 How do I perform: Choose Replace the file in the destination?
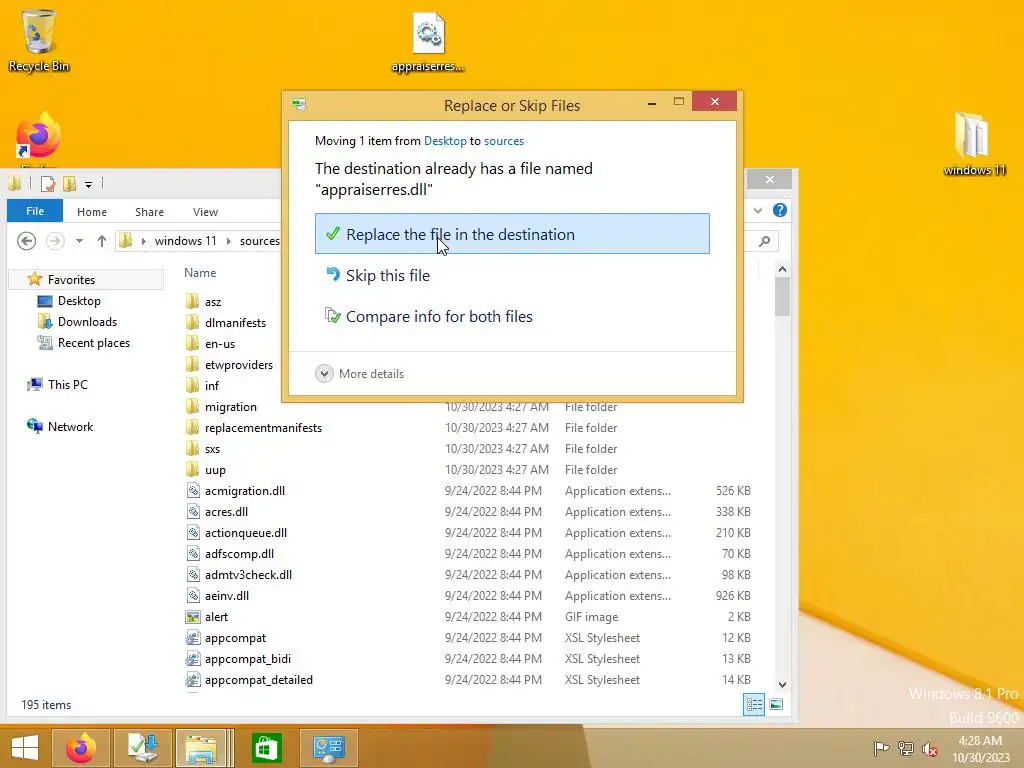point(512,234)
